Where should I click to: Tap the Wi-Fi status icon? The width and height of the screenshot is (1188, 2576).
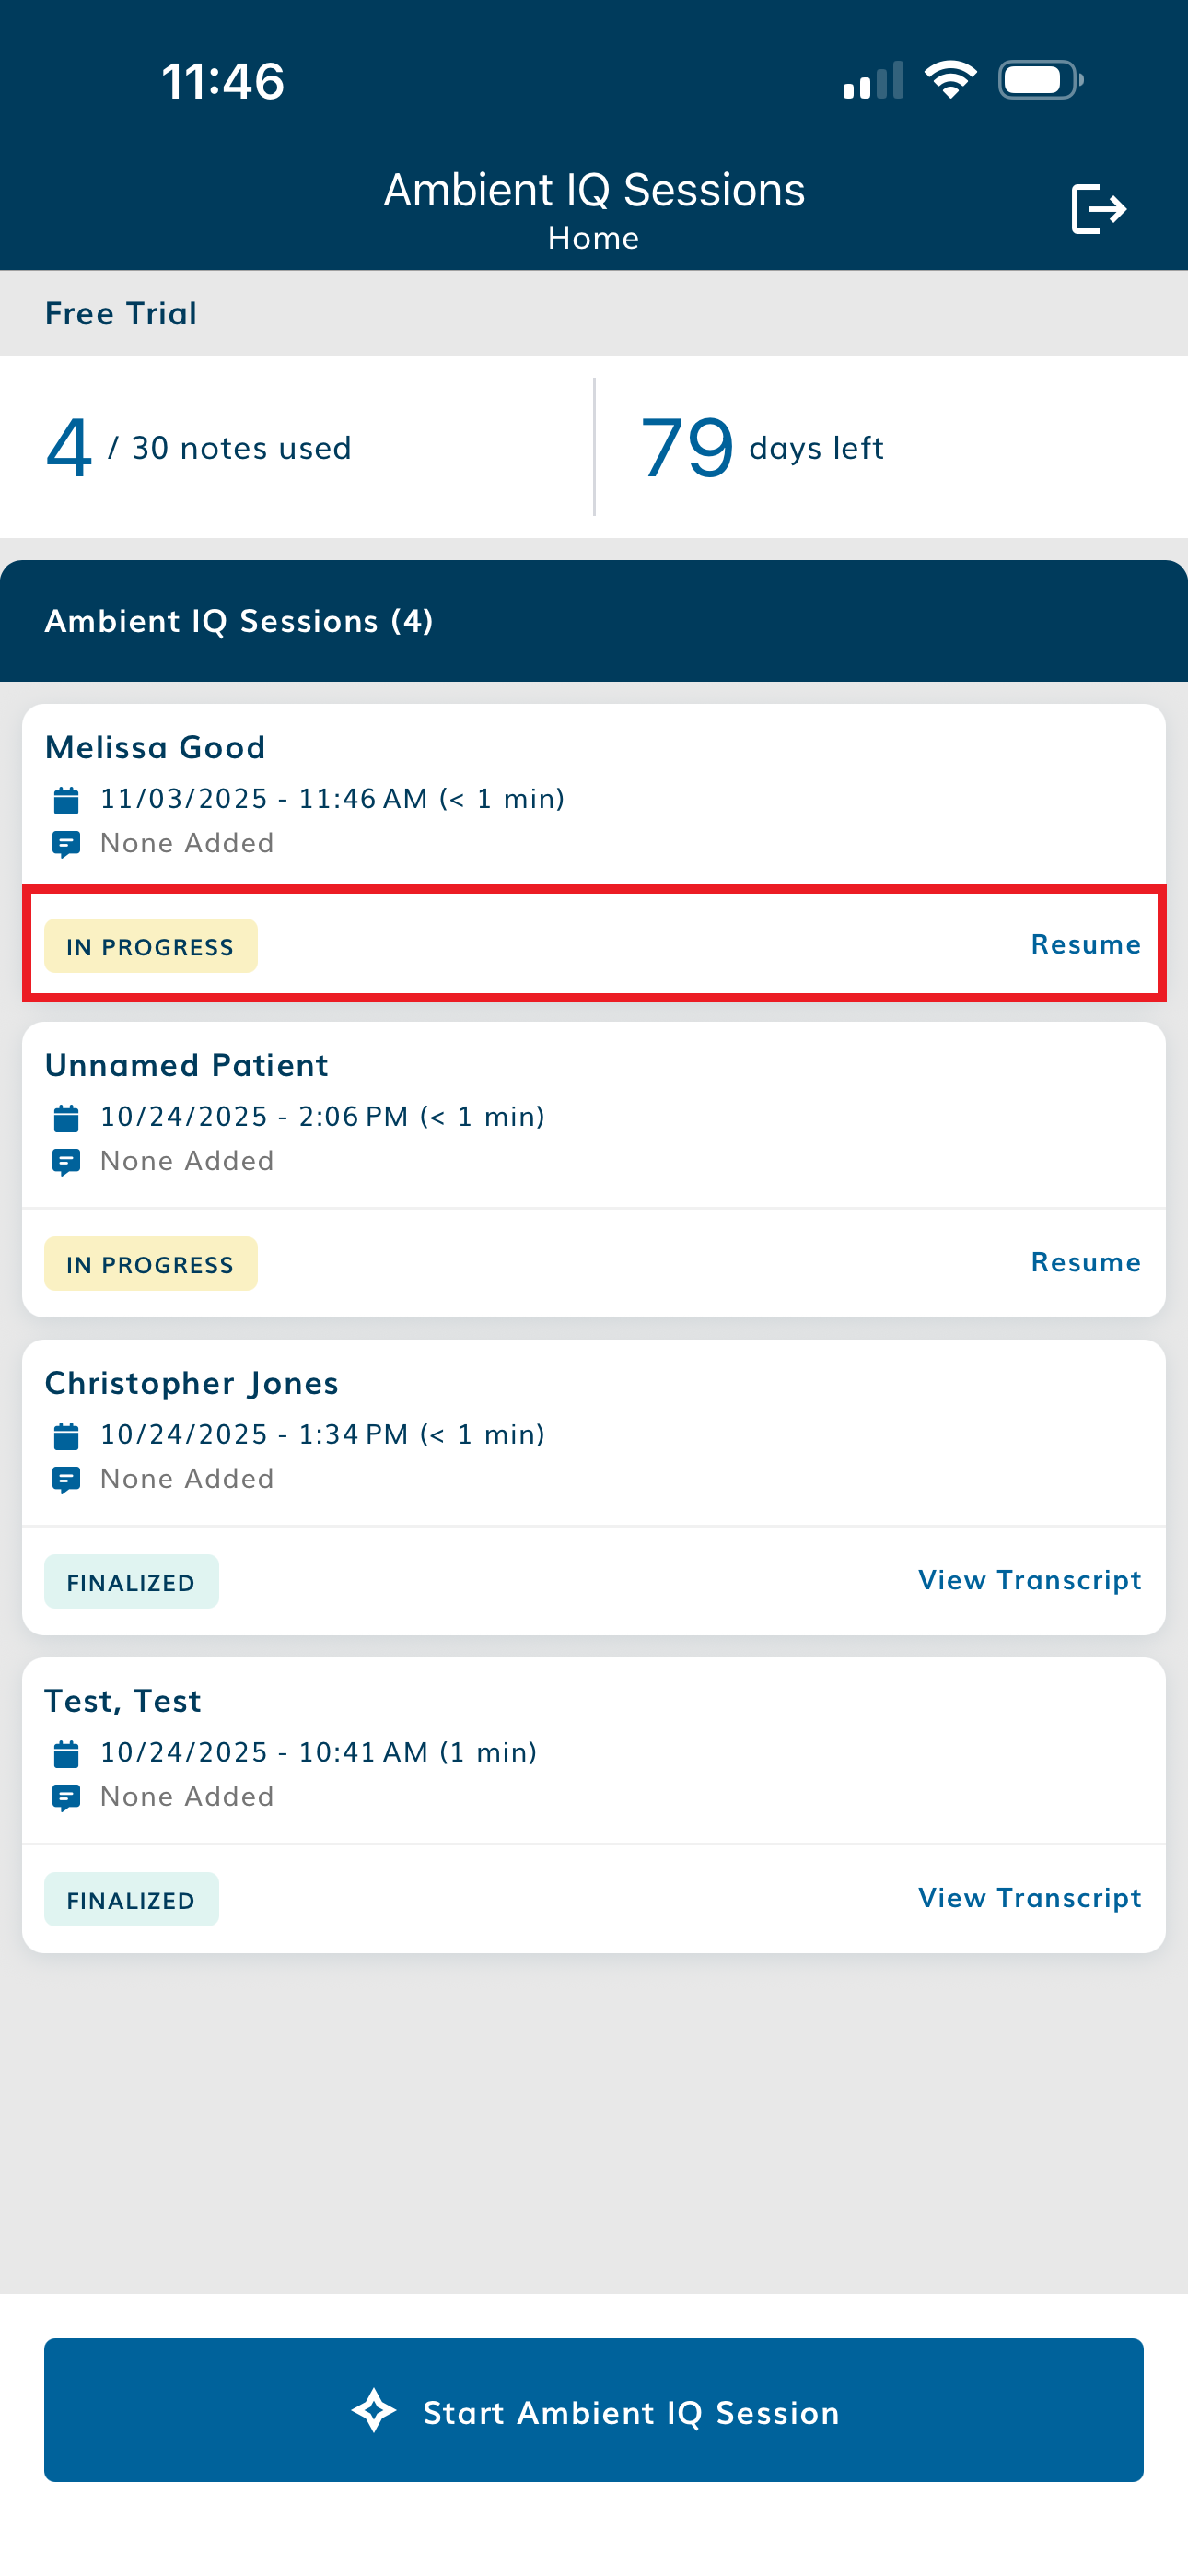pos(950,80)
